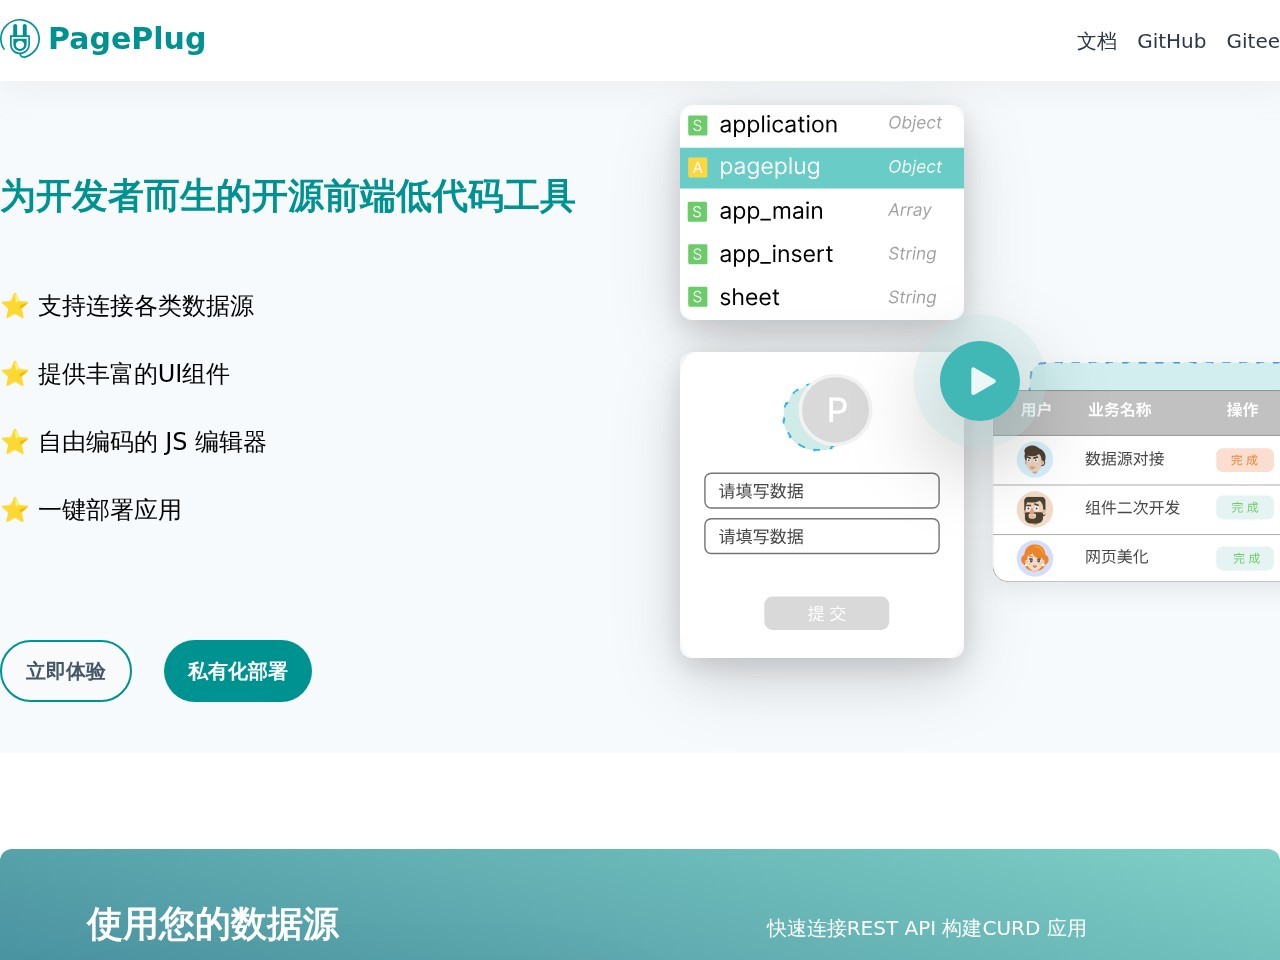Click the PagePlug brand name
The height and width of the screenshot is (960, 1280).
pyautogui.click(x=127, y=39)
